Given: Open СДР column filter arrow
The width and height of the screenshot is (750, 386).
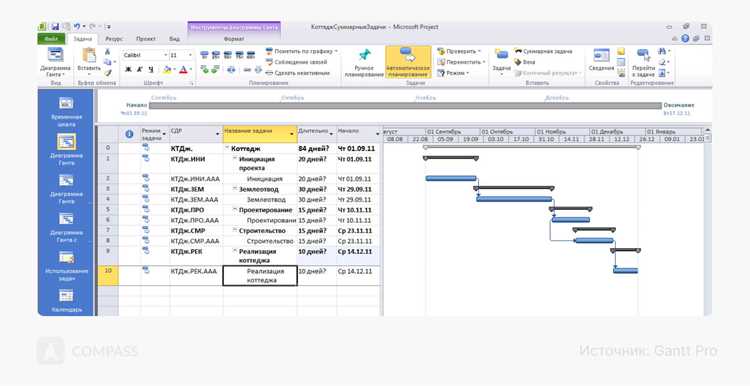Looking at the screenshot, I should tap(218, 134).
